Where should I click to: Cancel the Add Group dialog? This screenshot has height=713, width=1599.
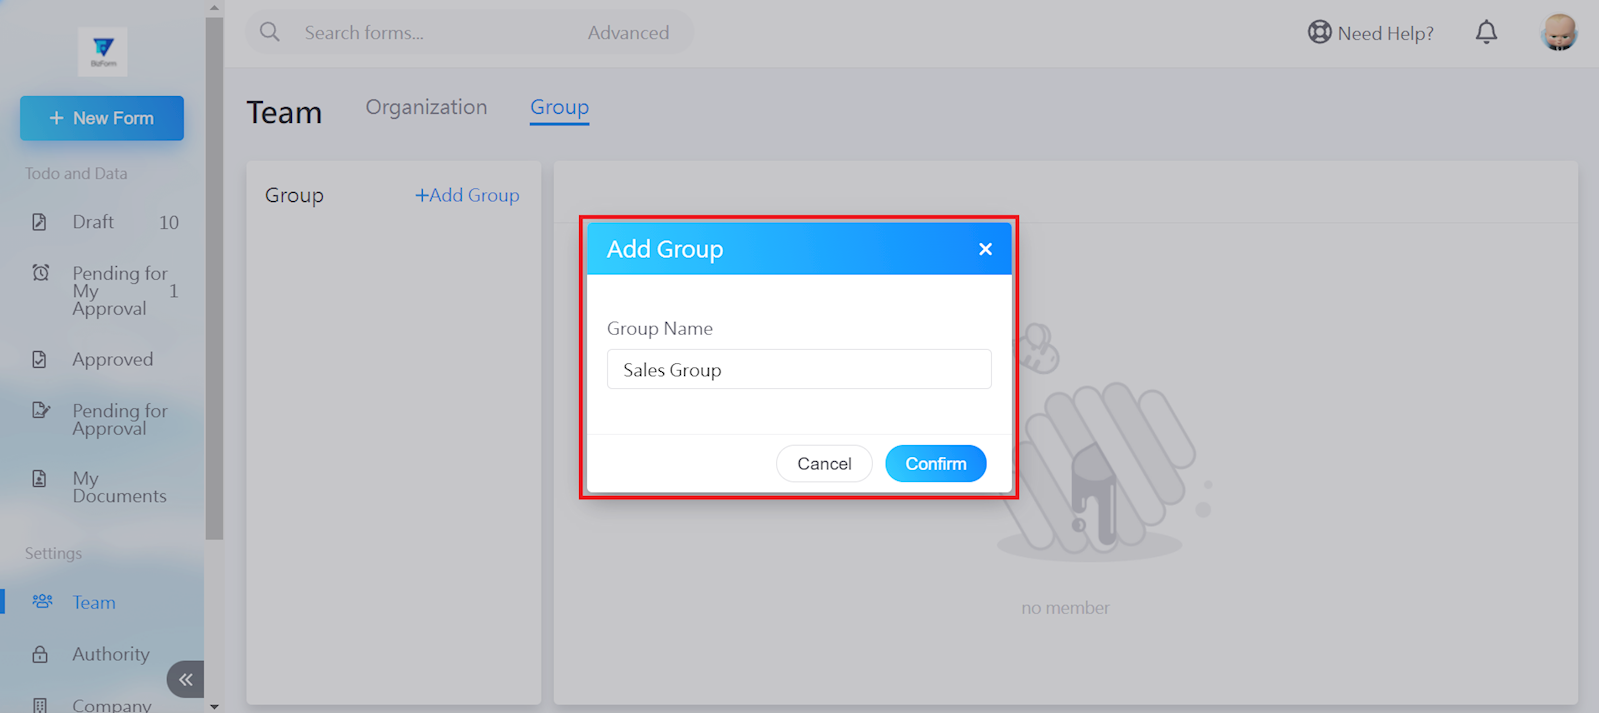824,464
